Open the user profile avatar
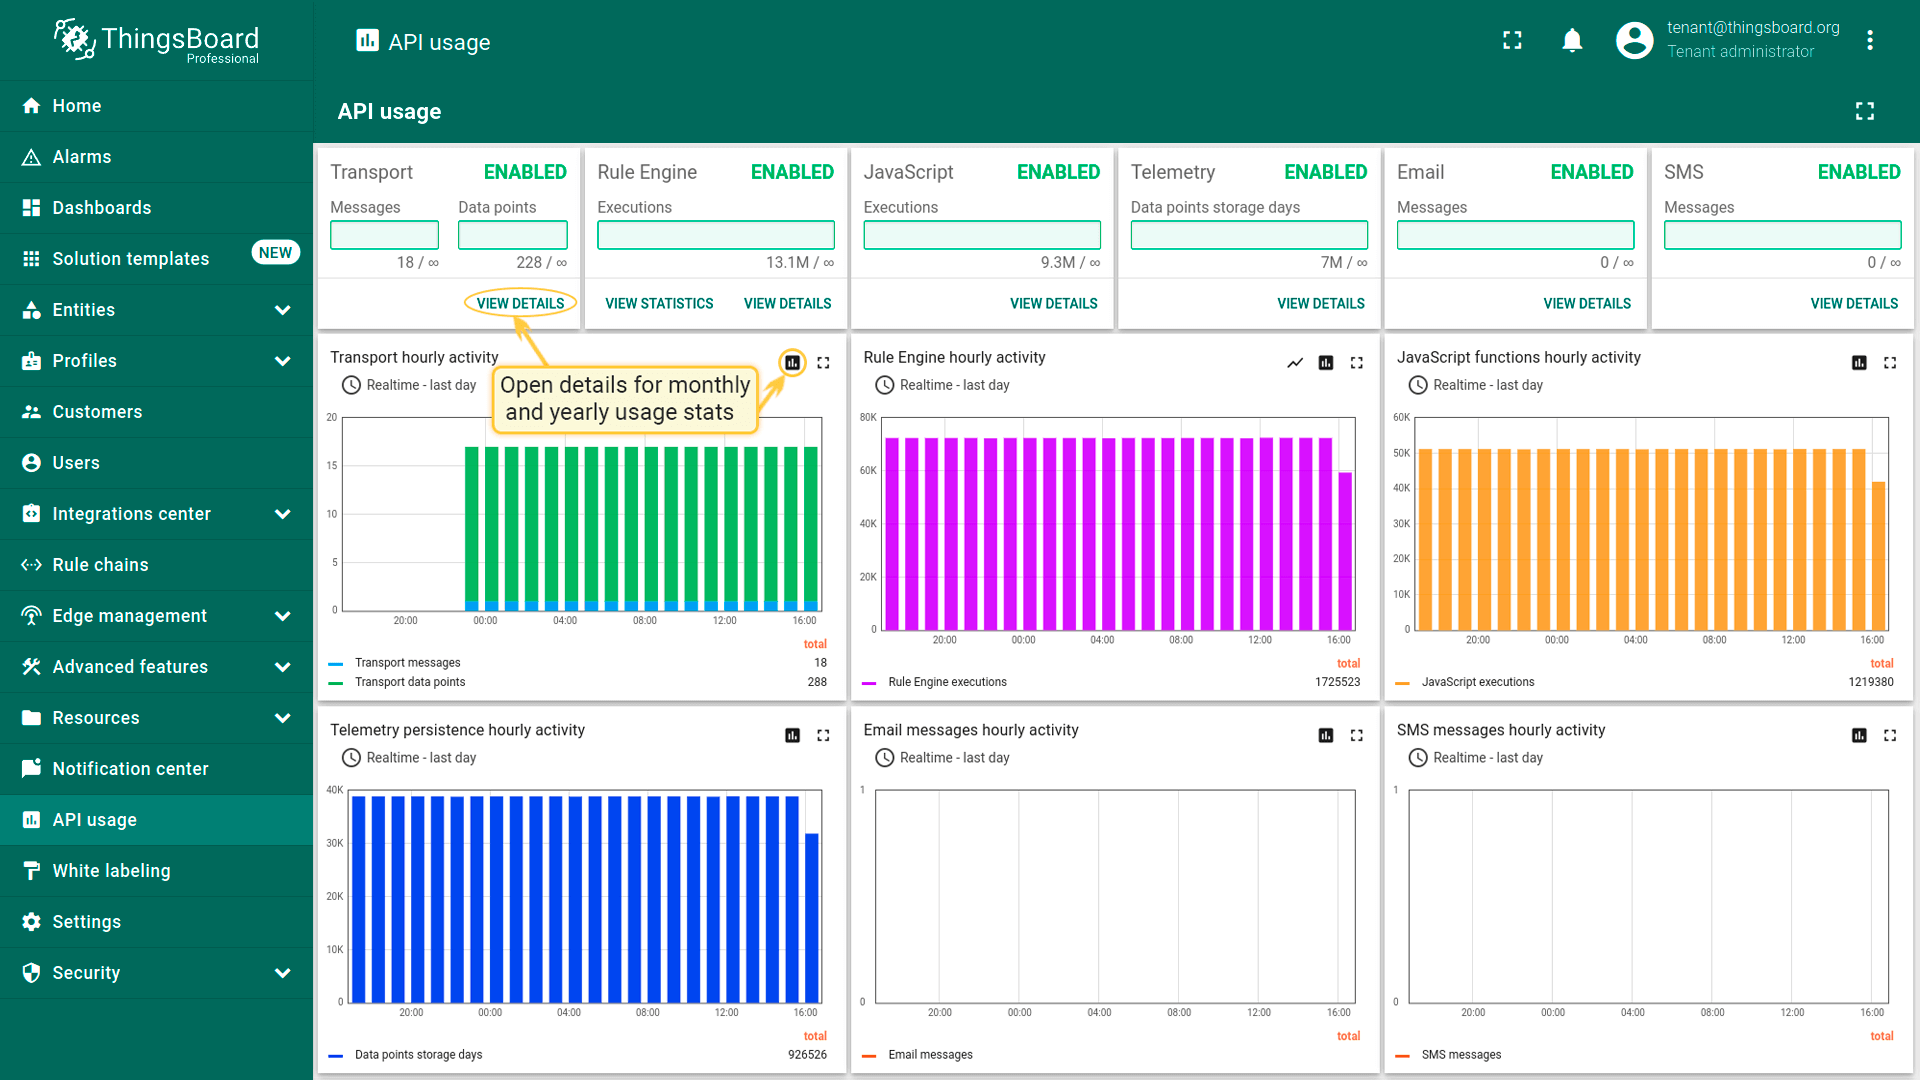 pos(1634,40)
